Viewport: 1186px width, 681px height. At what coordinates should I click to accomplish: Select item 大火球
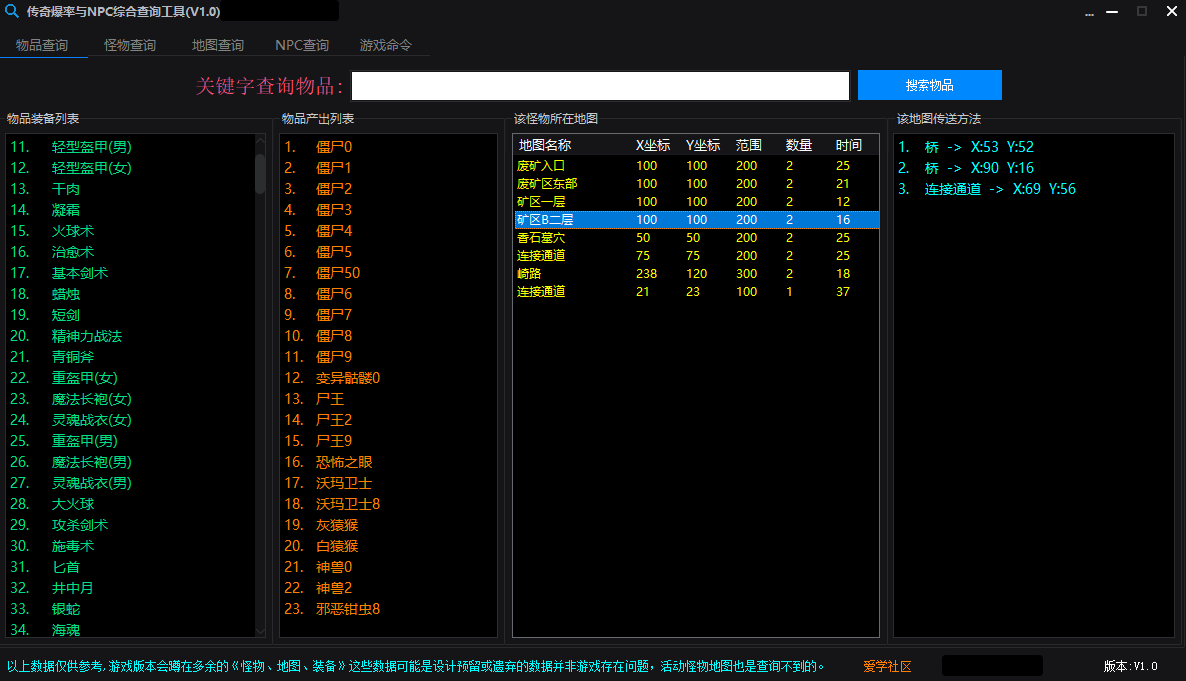pos(73,504)
